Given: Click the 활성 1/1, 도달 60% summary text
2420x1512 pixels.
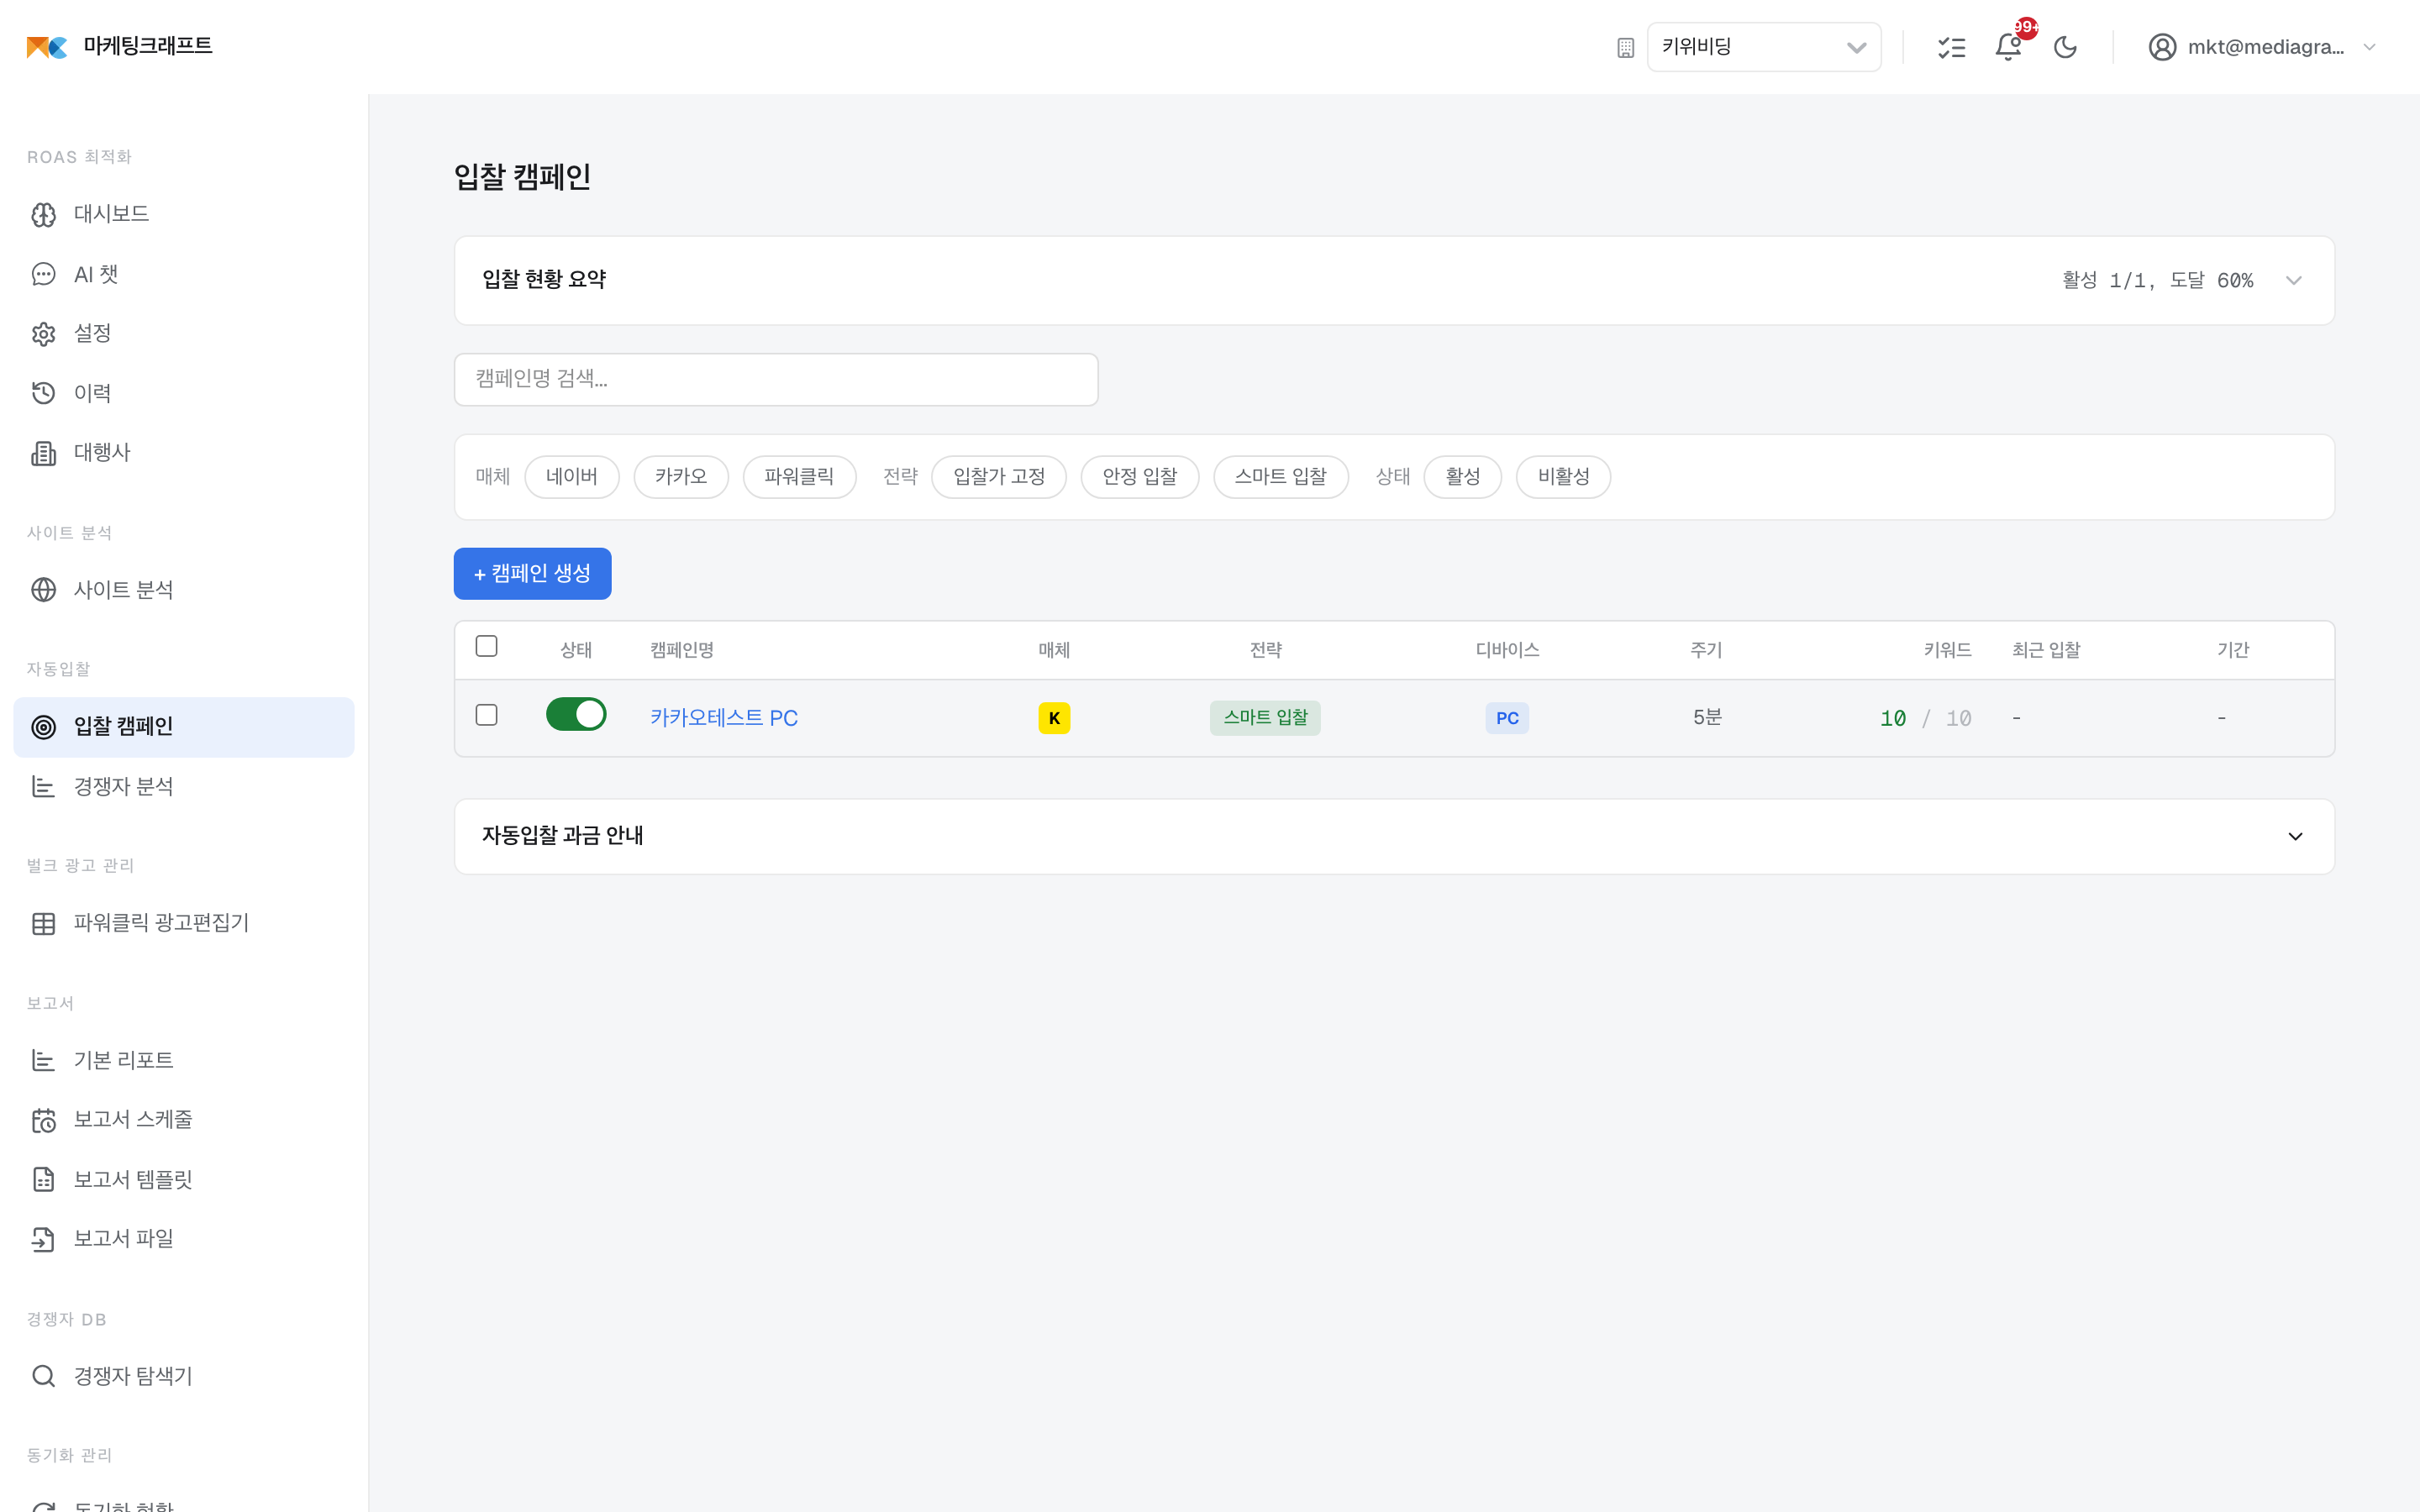Looking at the screenshot, I should [2157, 281].
